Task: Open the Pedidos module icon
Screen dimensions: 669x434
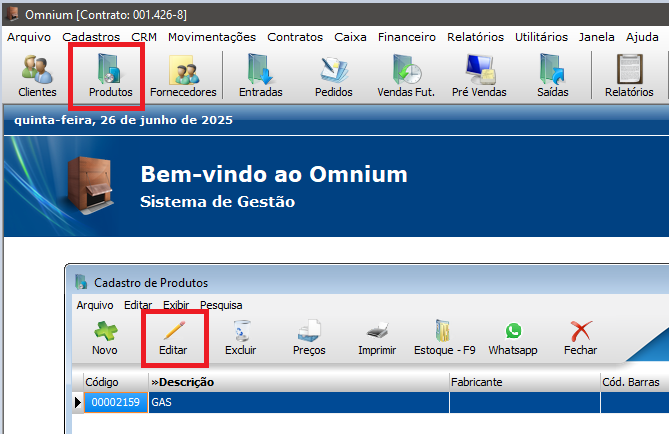Action: tap(333, 76)
